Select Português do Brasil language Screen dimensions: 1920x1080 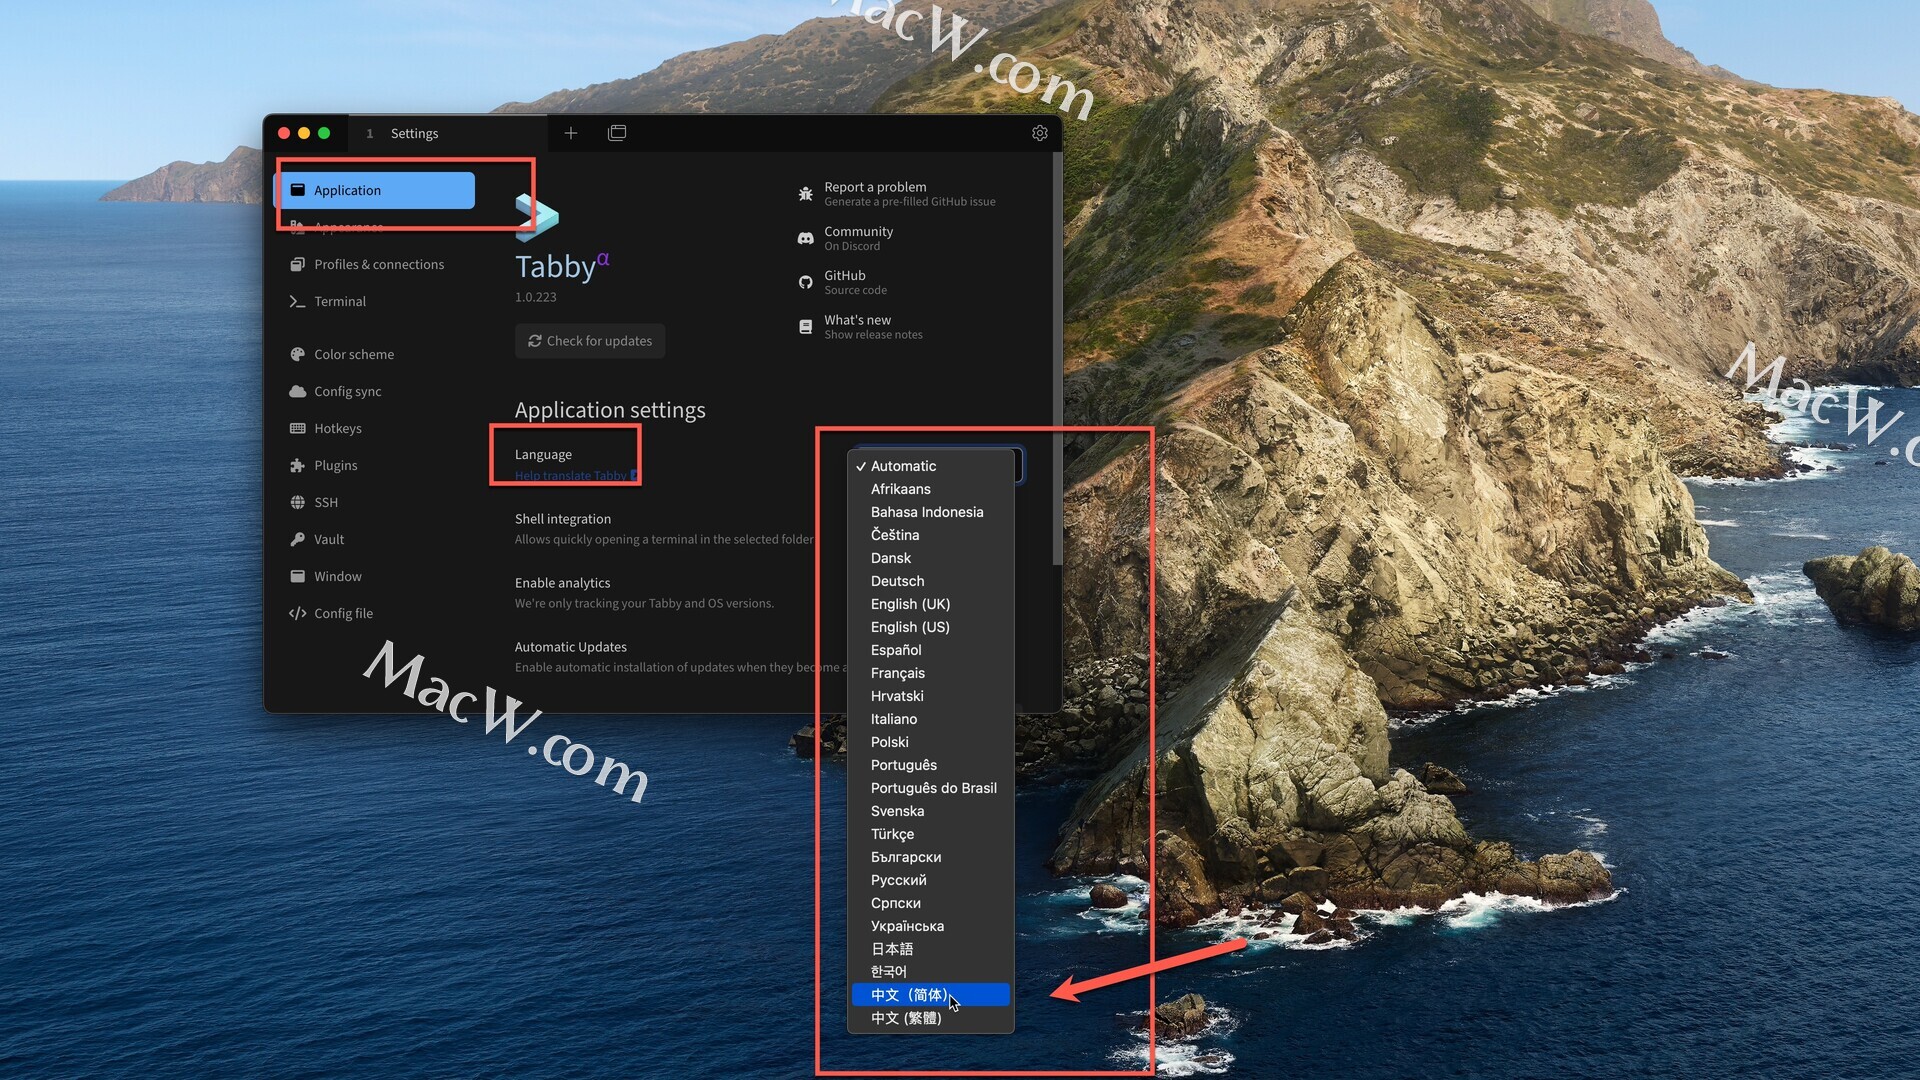click(x=930, y=788)
